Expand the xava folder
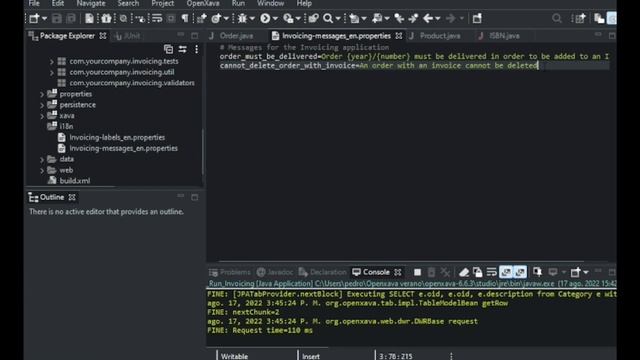Image resolution: width=640 pixels, height=360 pixels. pyautogui.click(x=42, y=116)
